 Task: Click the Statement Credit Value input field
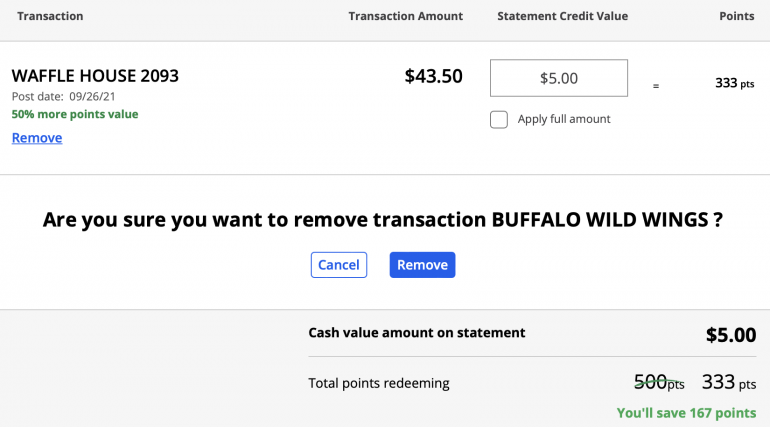(558, 78)
